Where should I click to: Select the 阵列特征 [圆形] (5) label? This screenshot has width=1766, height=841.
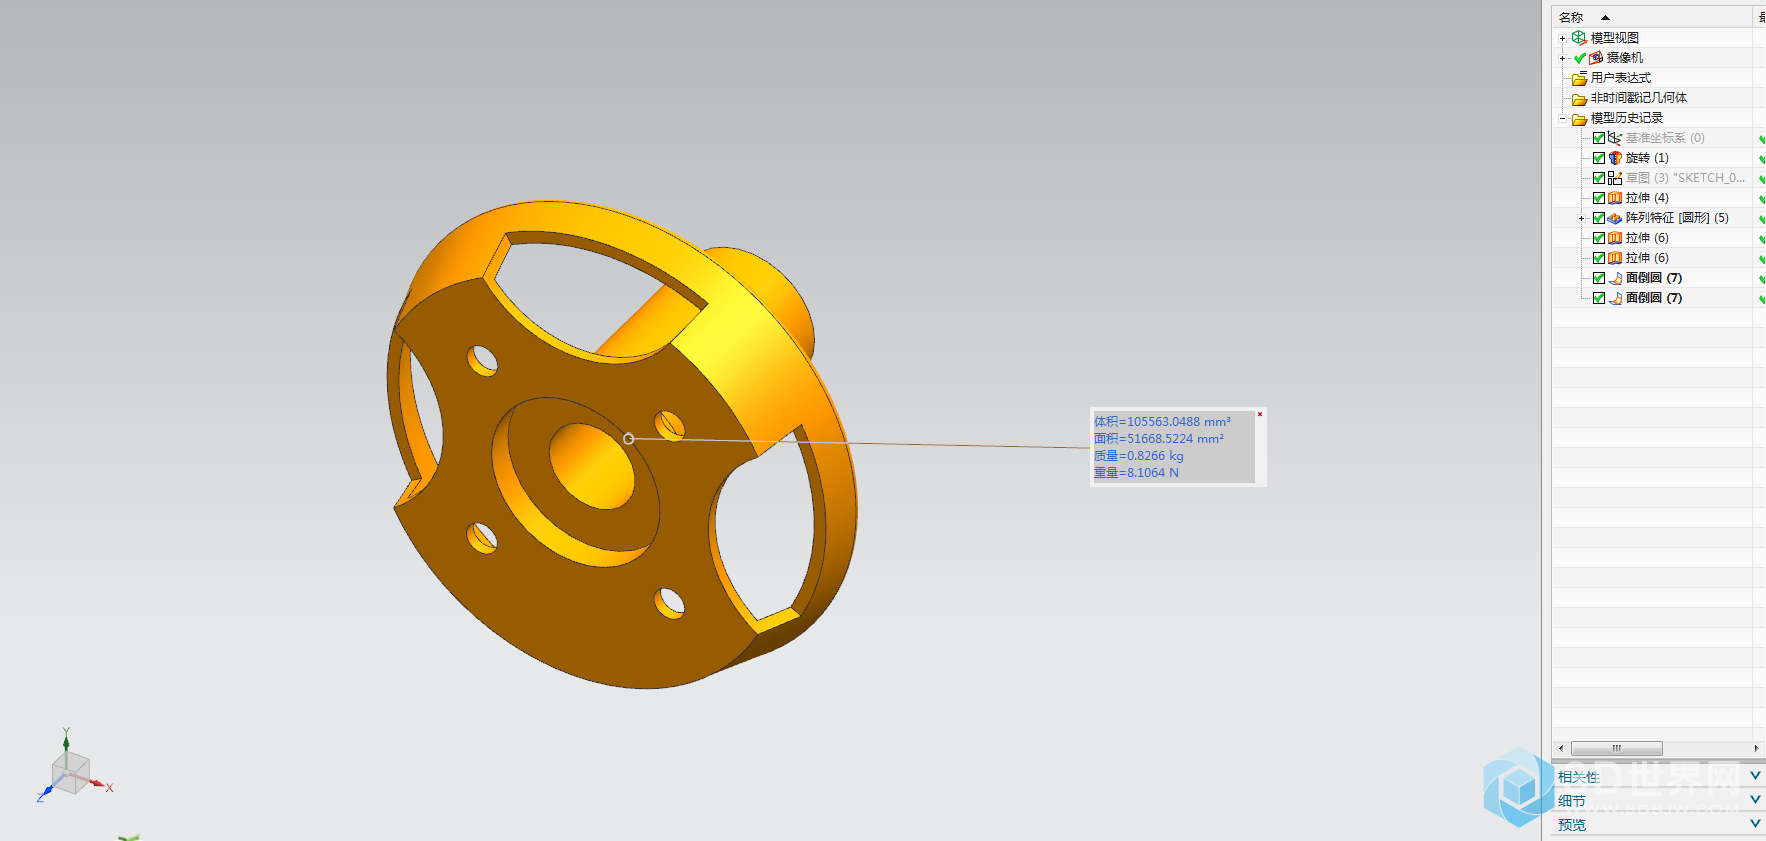[1677, 218]
